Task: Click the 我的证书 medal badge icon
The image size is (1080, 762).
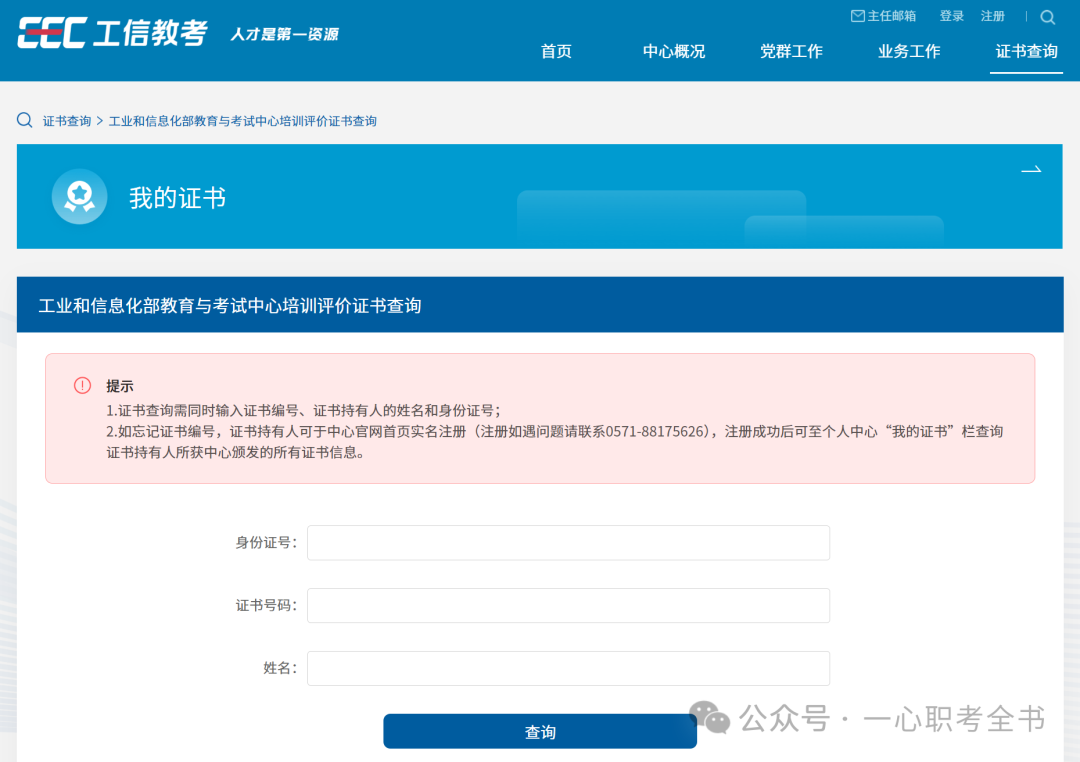Action: 79,196
